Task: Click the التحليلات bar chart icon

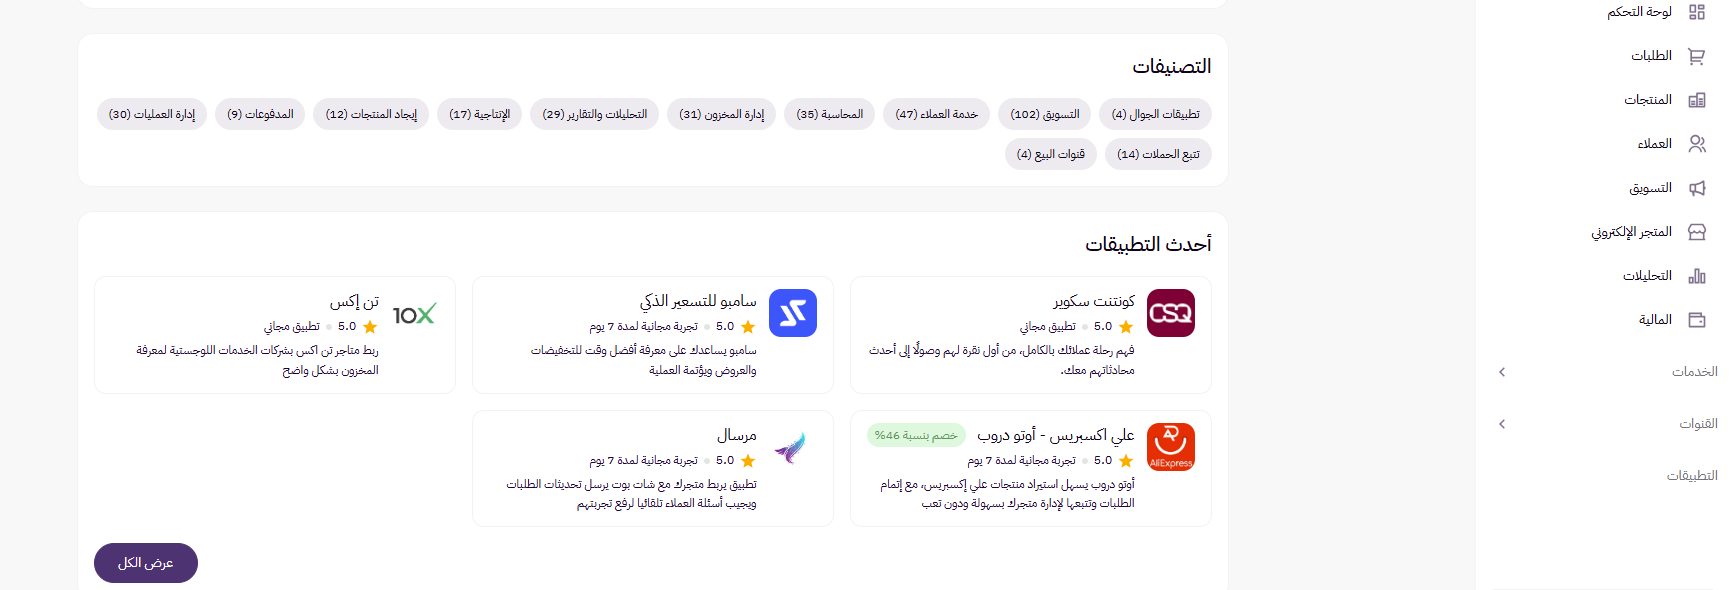Action: [x=1697, y=276]
